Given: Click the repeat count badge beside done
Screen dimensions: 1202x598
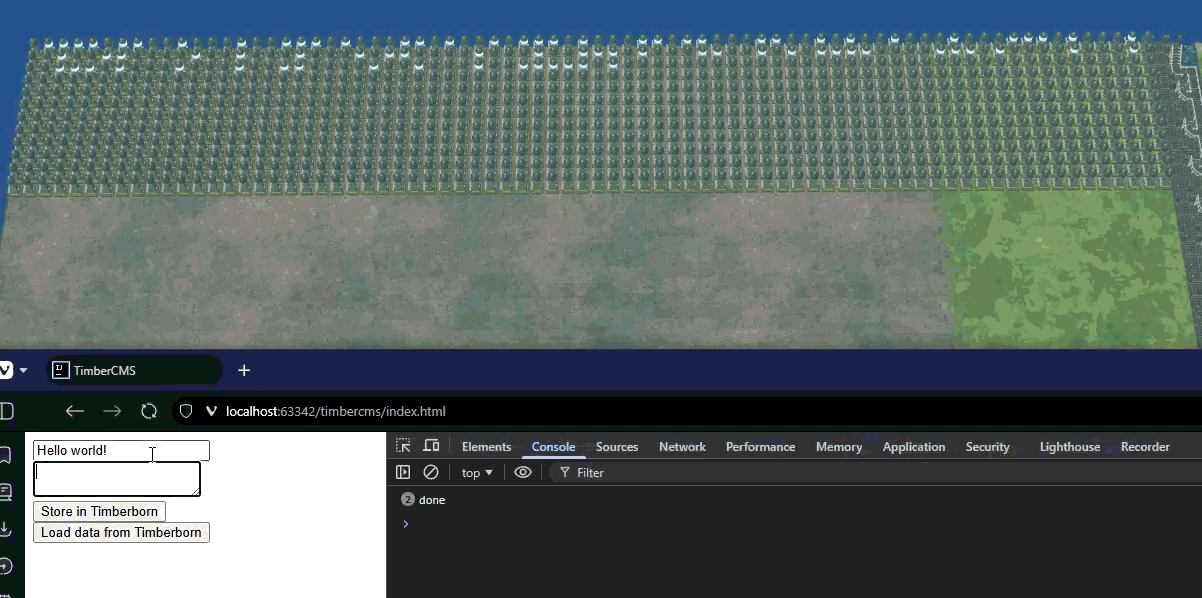Looking at the screenshot, I should pos(407,499).
